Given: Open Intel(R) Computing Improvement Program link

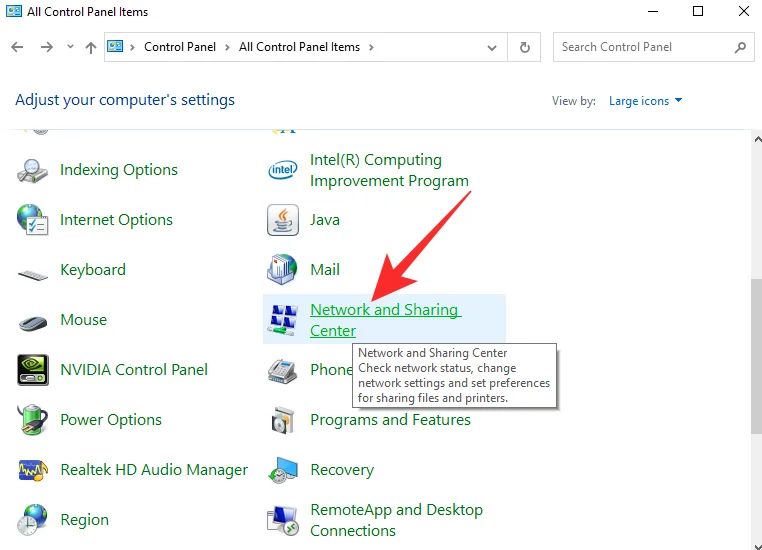Looking at the screenshot, I should [x=389, y=170].
